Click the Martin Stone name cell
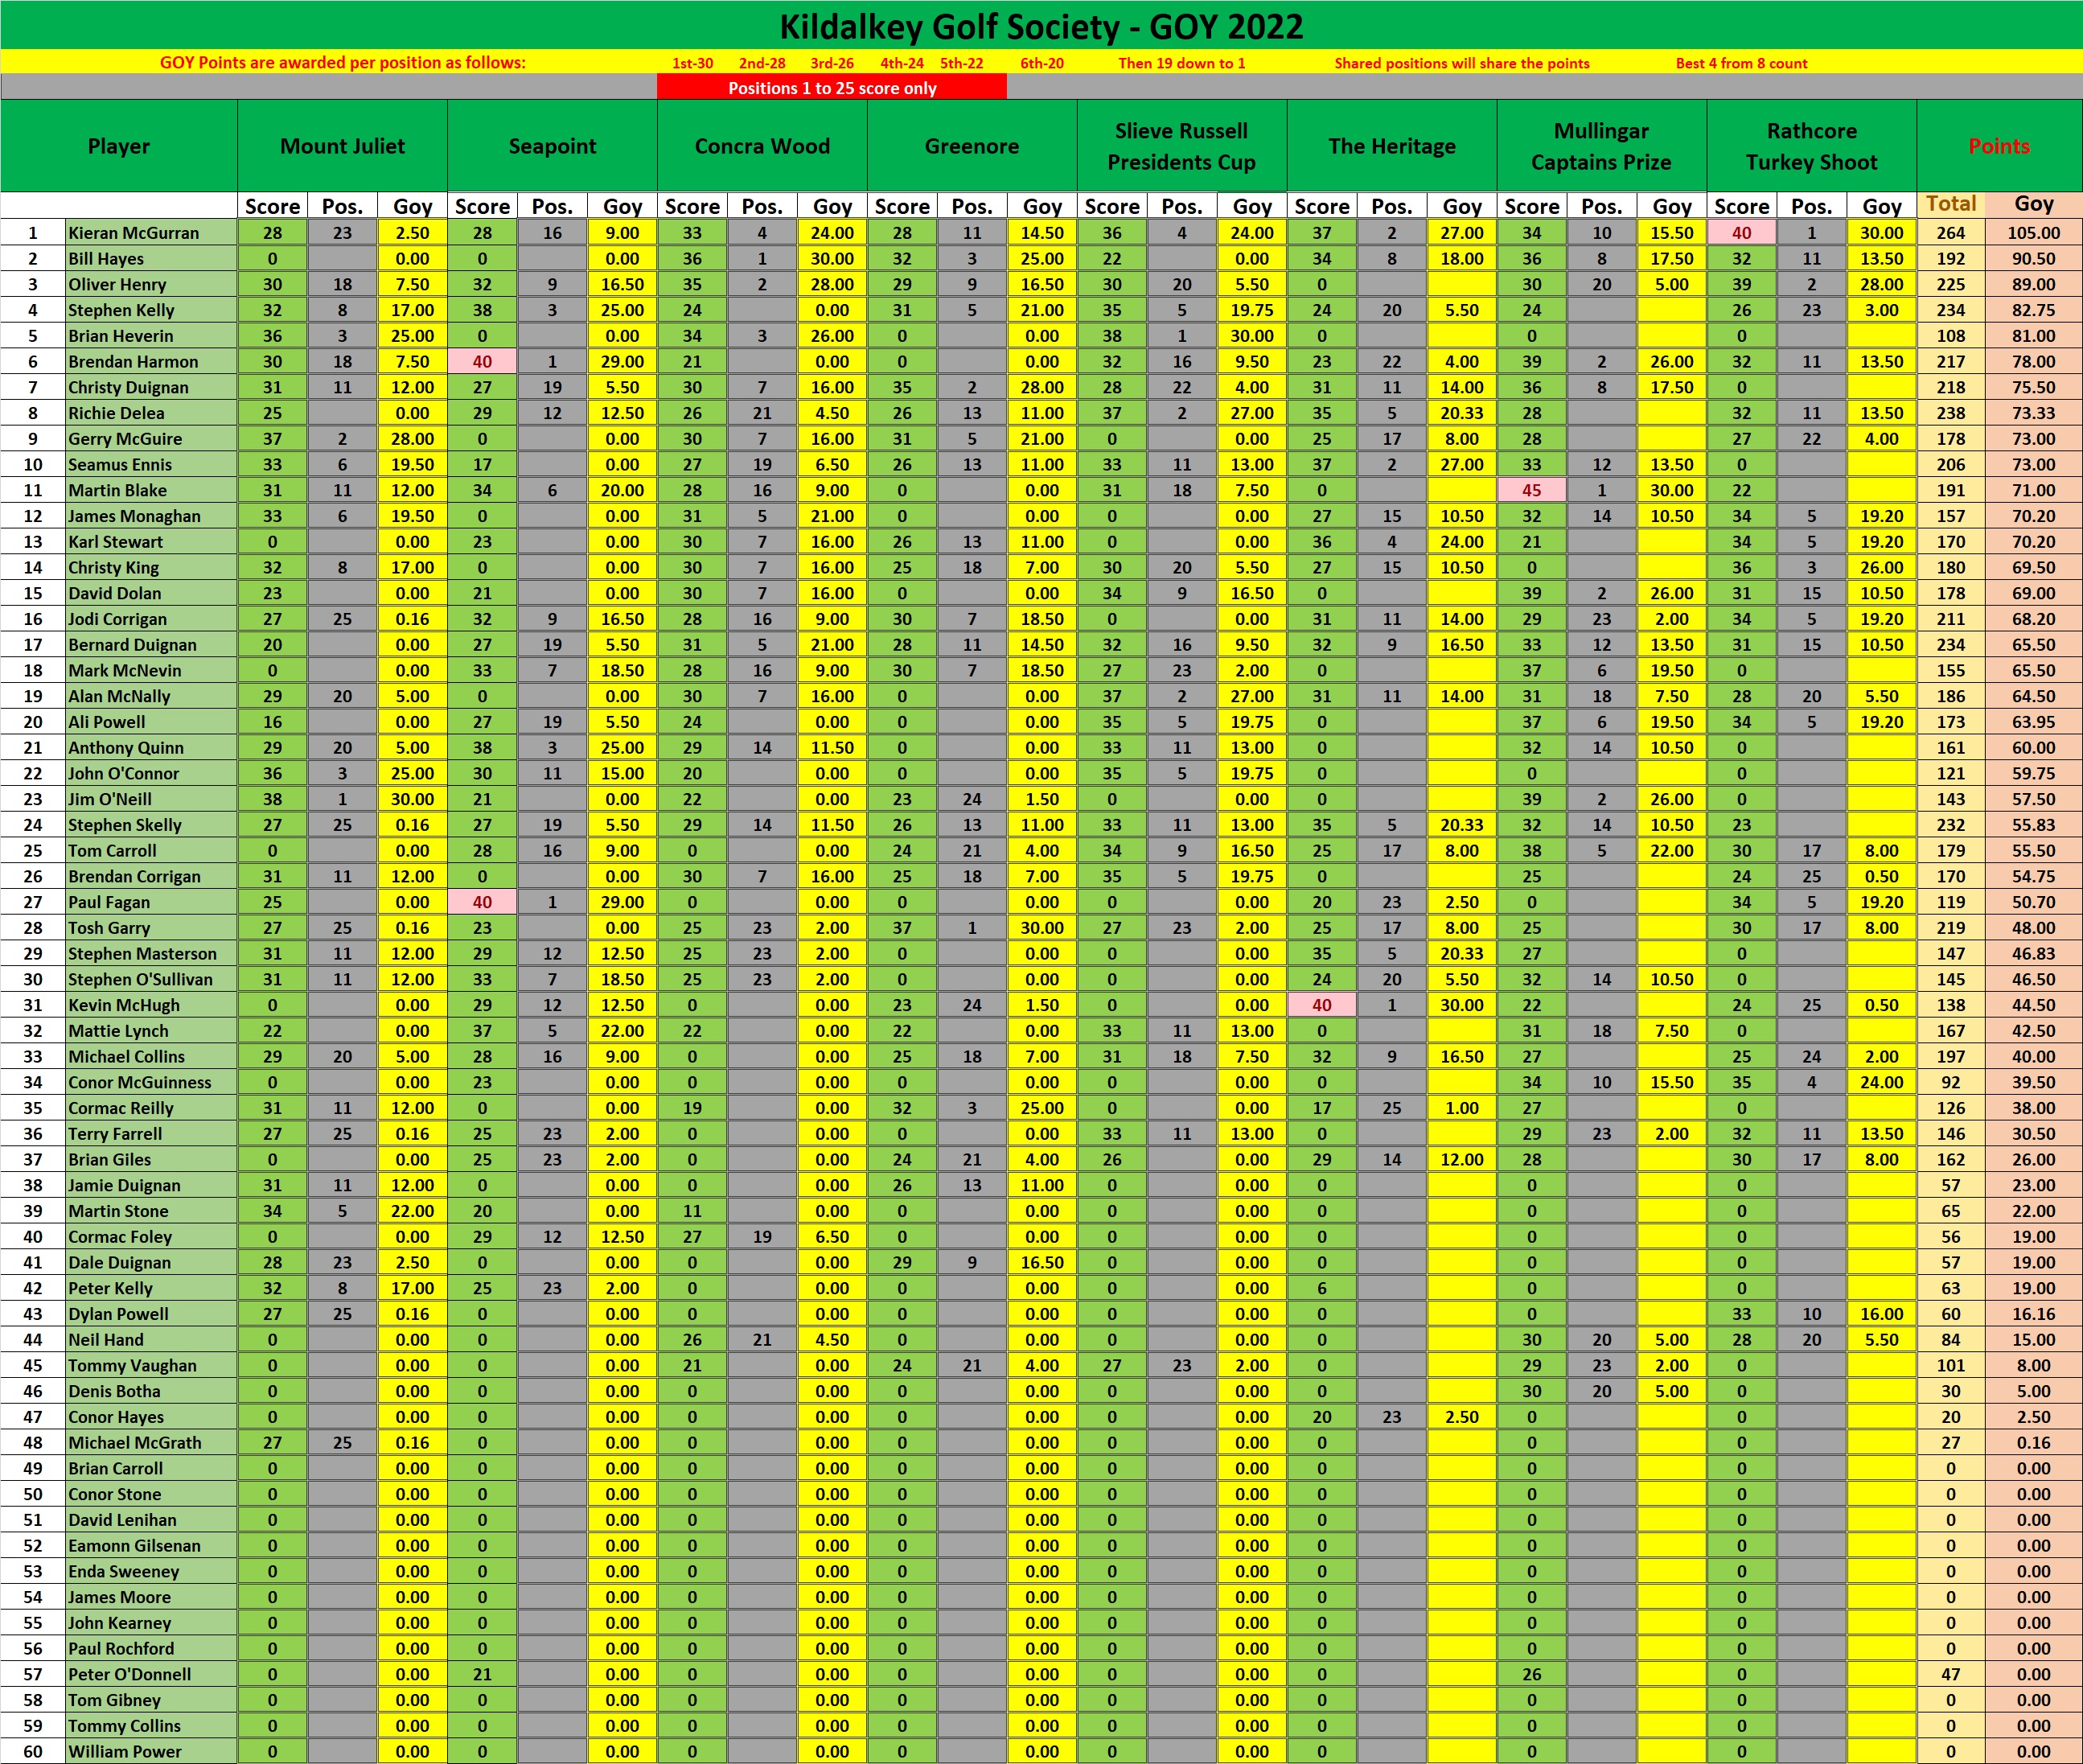The image size is (2083, 1764). (151, 1212)
